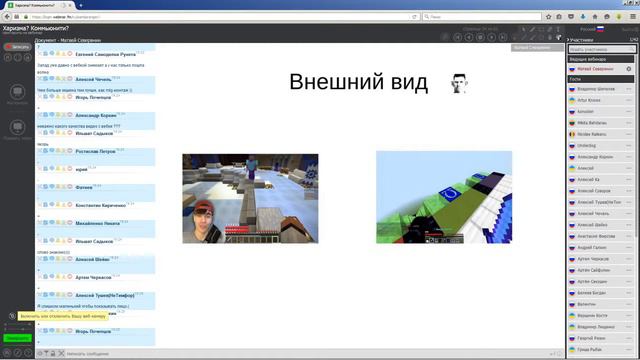This screenshot has width=640, height=360.
Task: Click the green button in left sidebar
Action: click(18, 338)
